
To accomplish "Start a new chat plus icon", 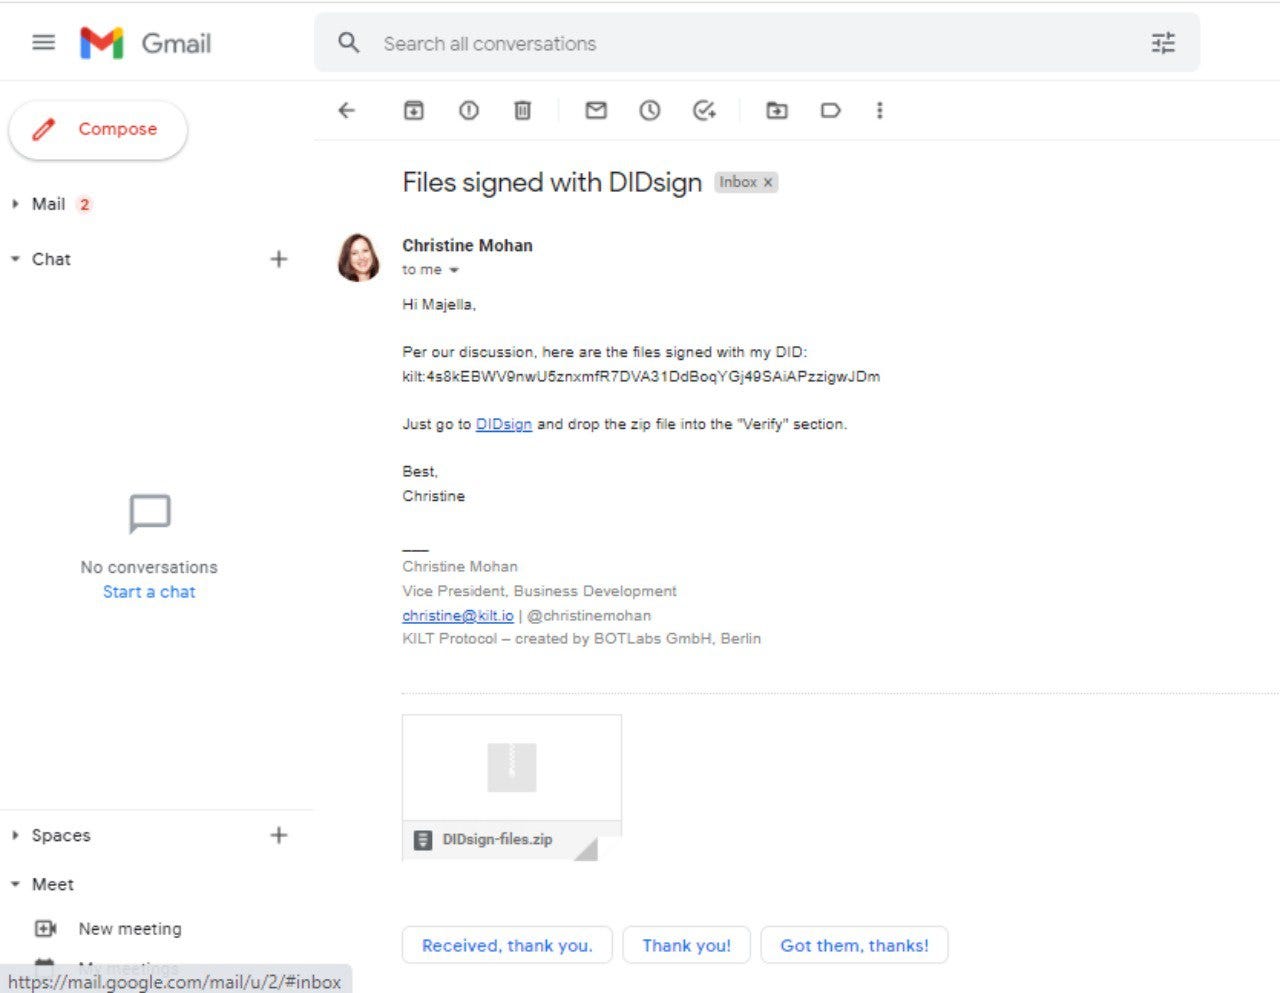I will [279, 259].
